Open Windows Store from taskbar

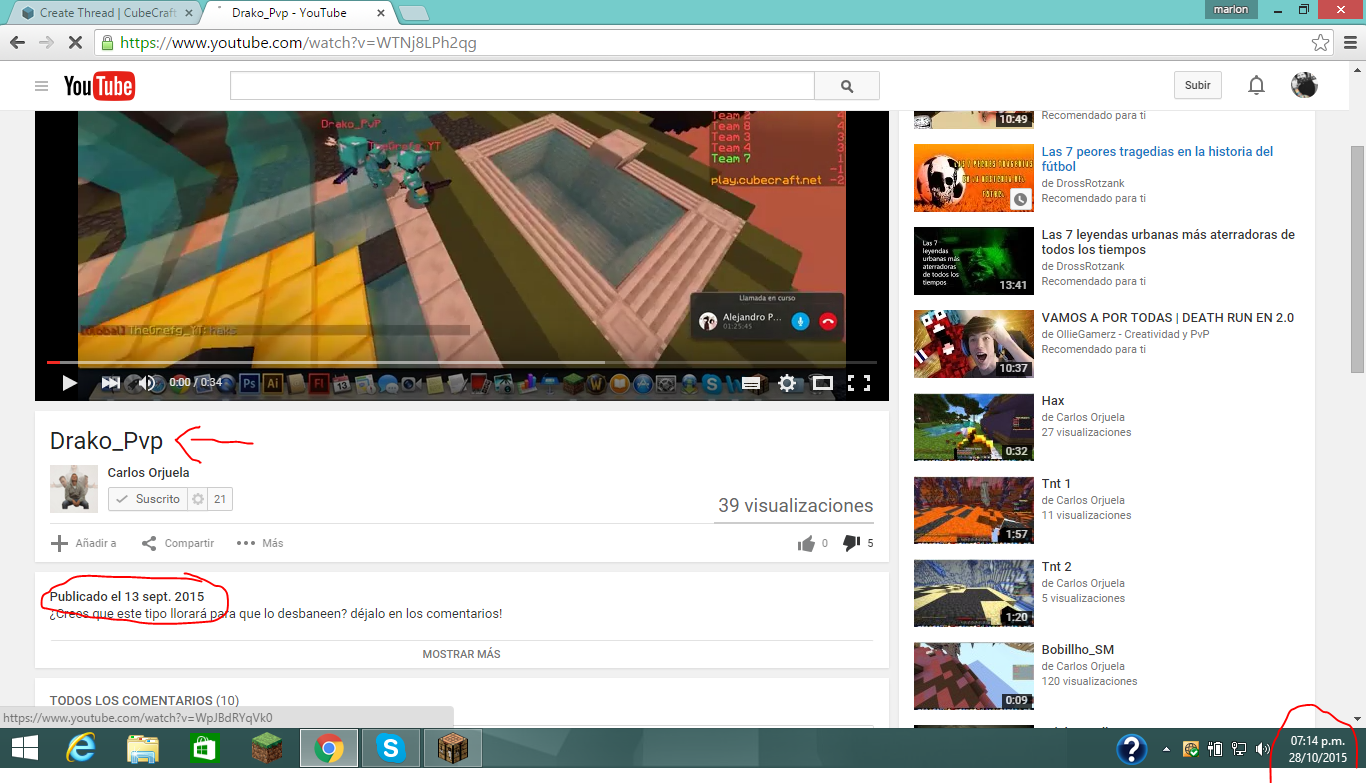[x=204, y=748]
